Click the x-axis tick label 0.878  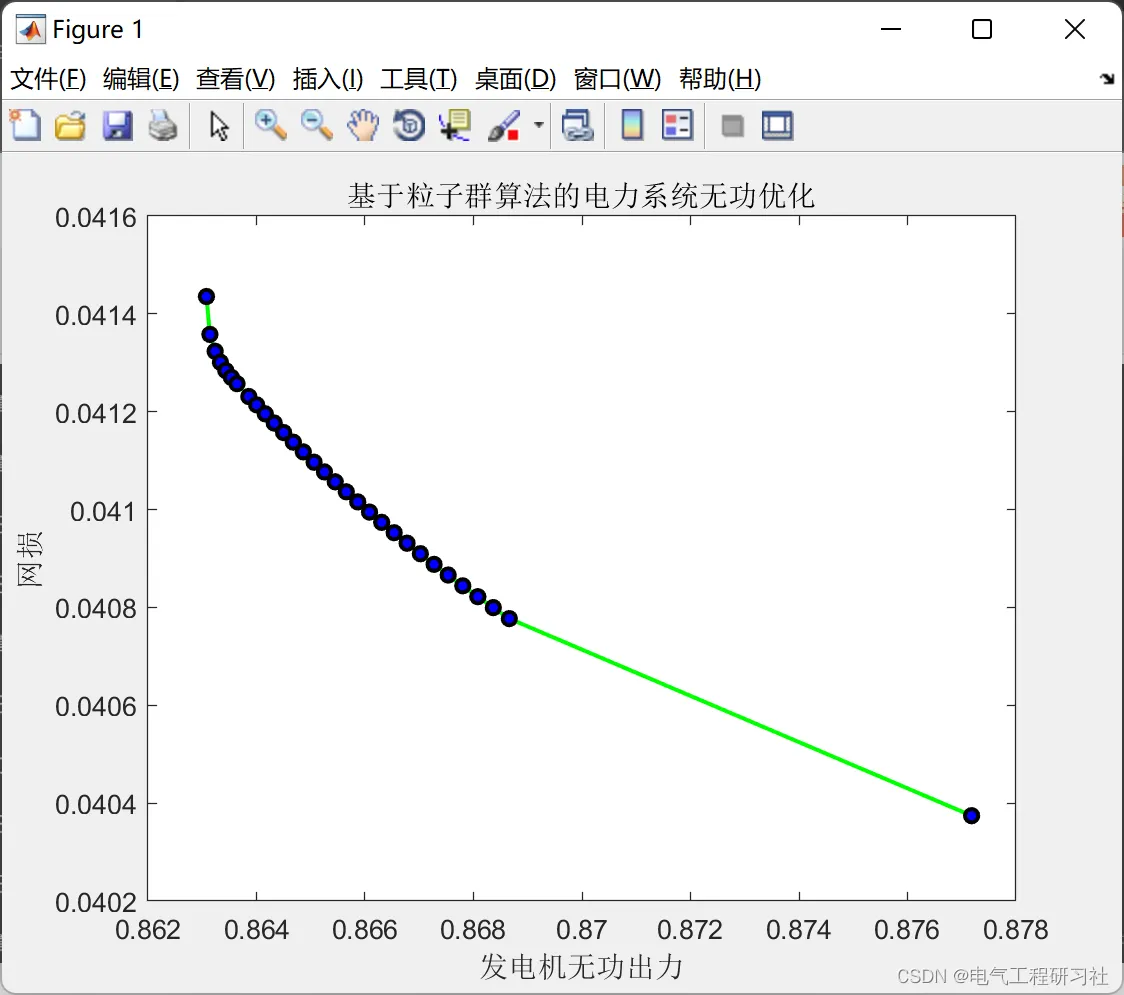coord(1016,930)
